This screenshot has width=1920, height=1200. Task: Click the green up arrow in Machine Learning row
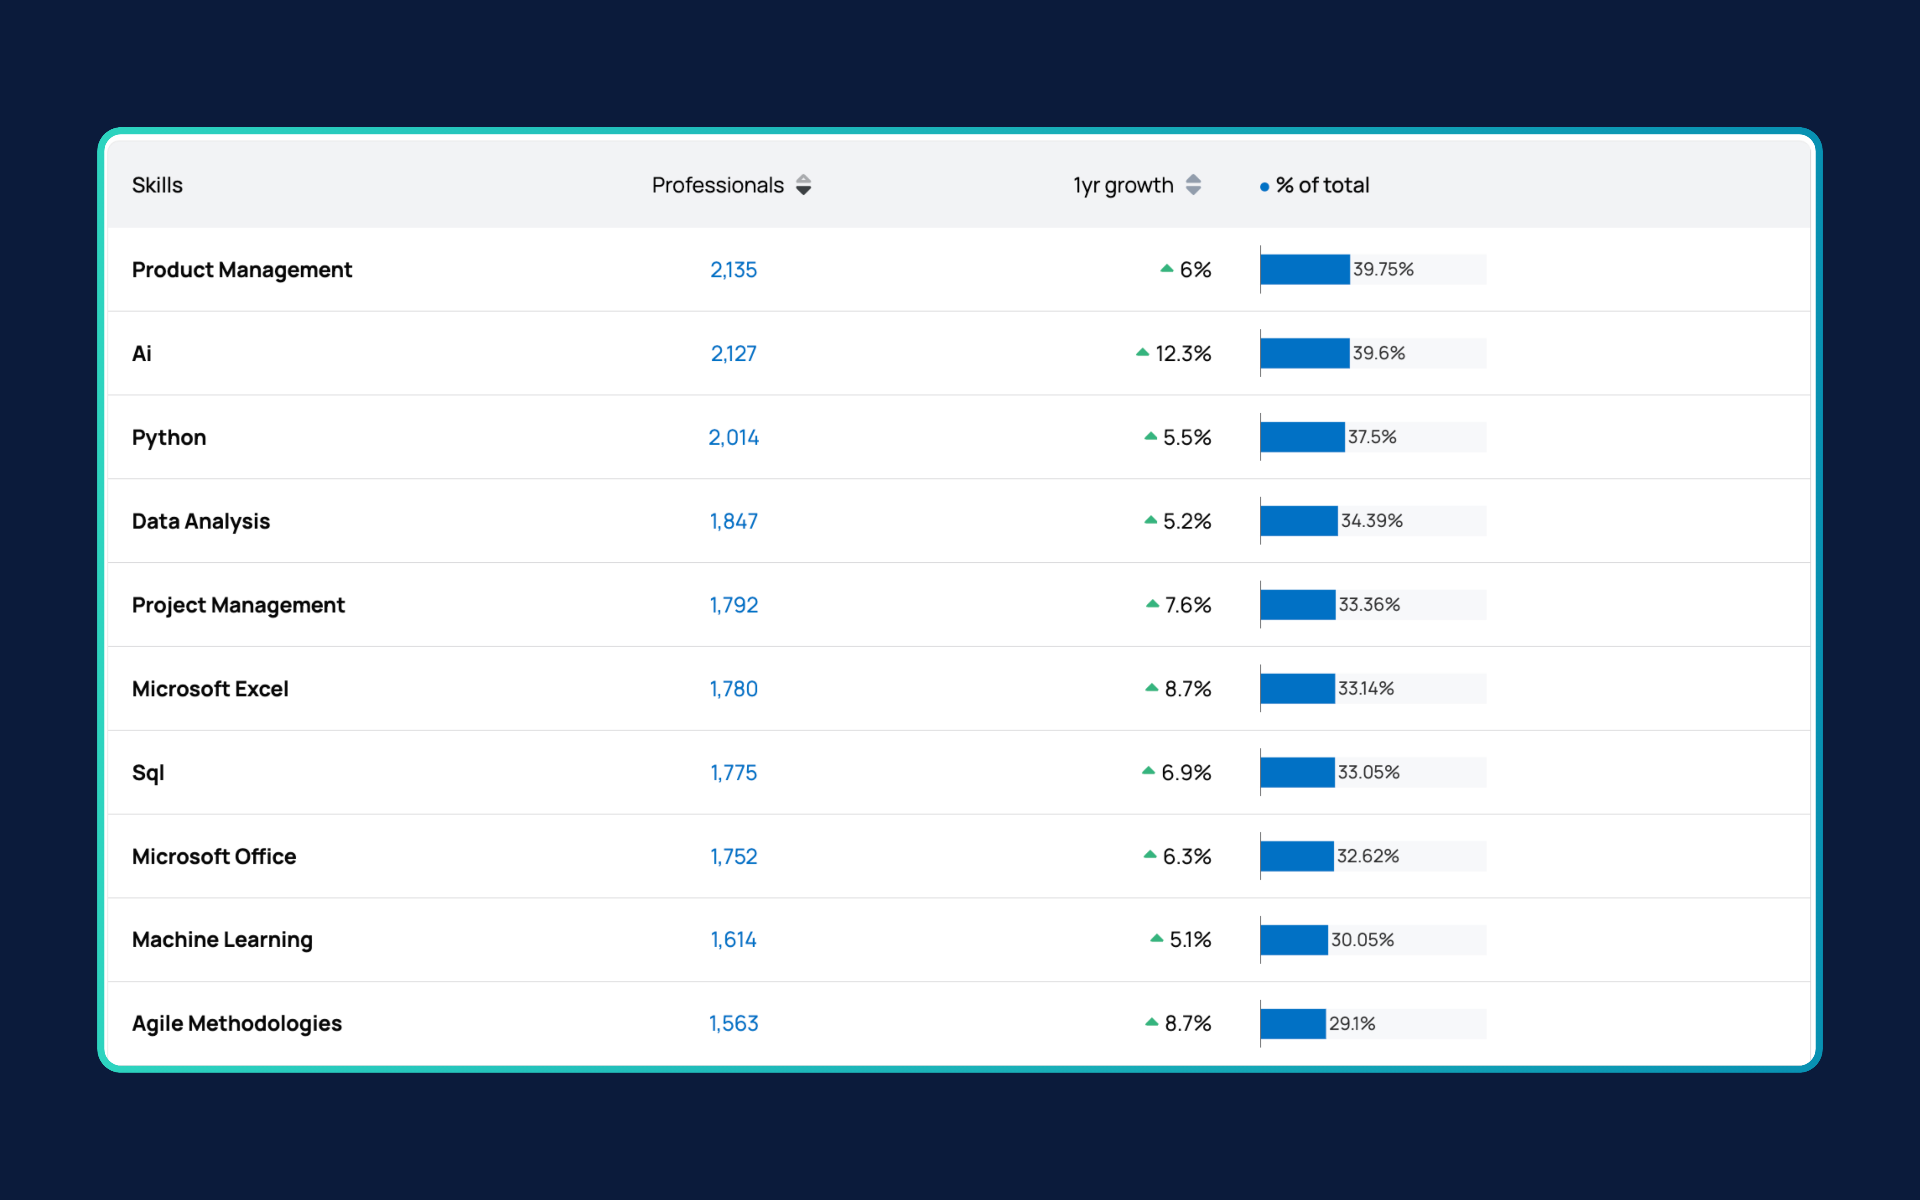coord(1156,938)
